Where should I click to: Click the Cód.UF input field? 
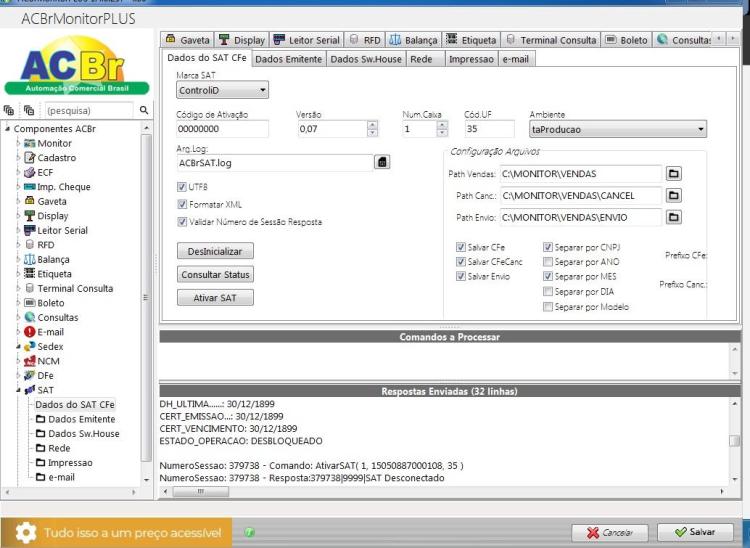(489, 129)
